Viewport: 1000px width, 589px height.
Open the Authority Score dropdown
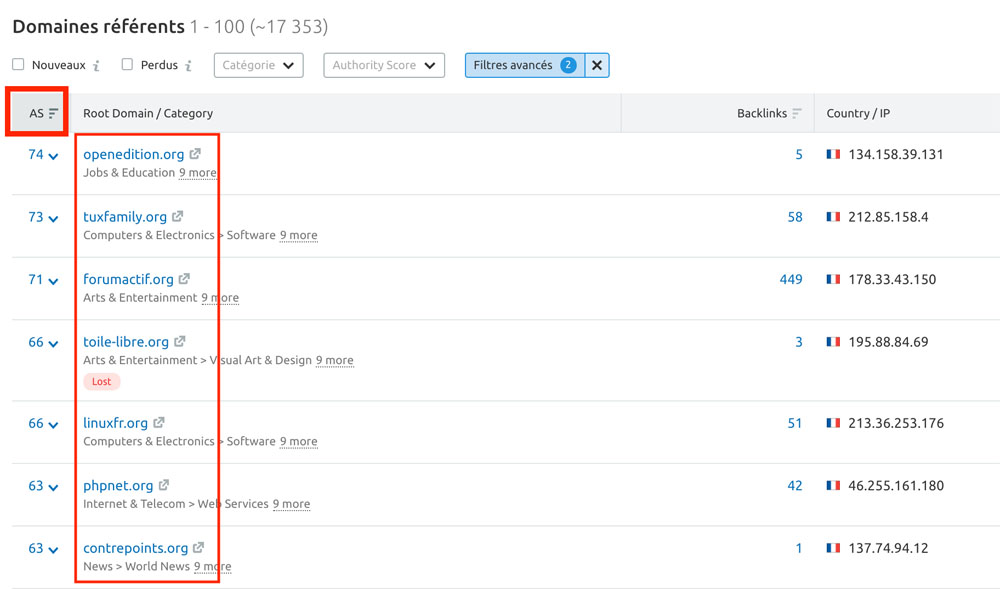pyautogui.click(x=384, y=65)
